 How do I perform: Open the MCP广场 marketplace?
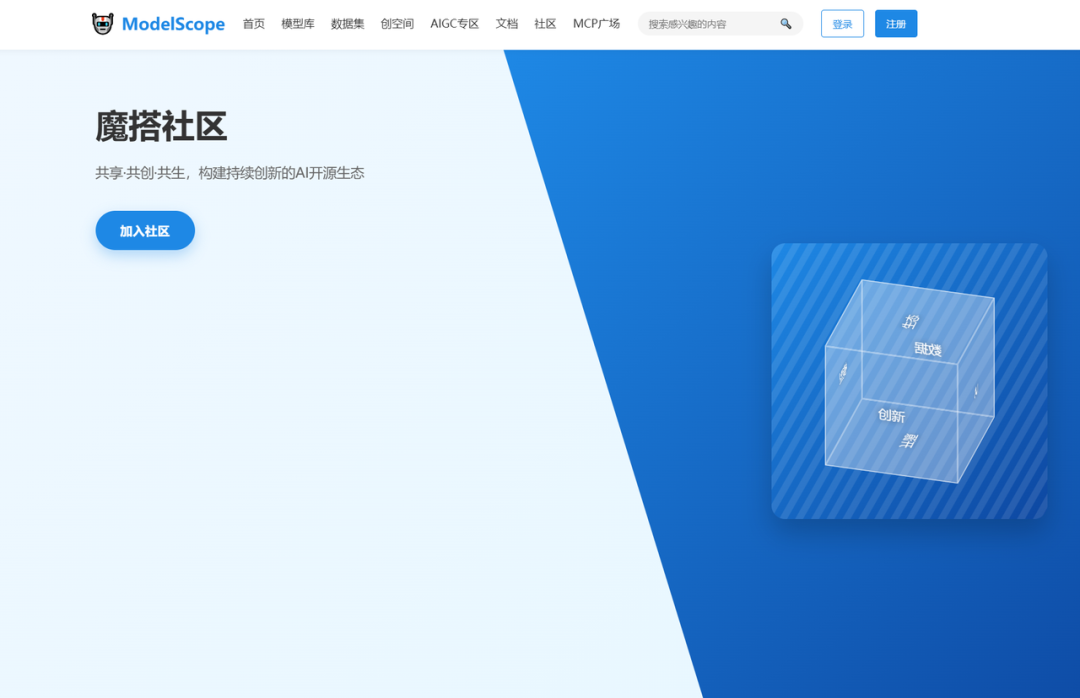tap(596, 23)
